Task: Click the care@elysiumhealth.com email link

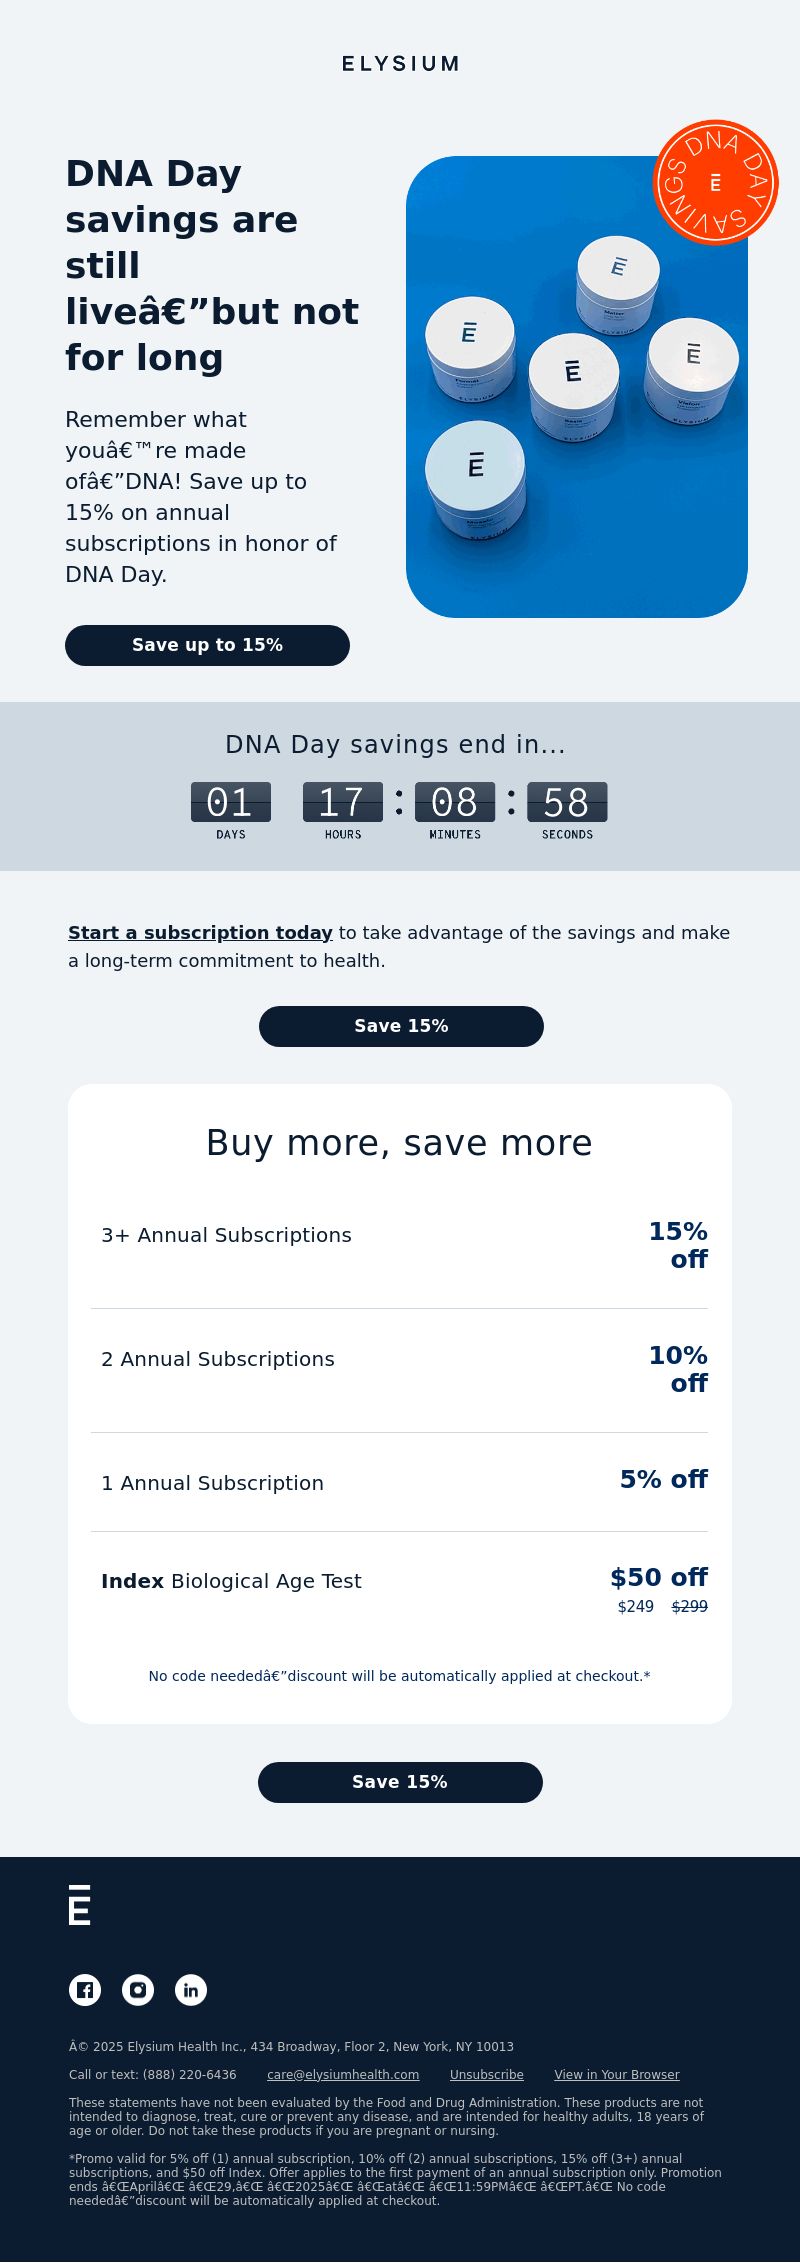Action: coord(343,2075)
